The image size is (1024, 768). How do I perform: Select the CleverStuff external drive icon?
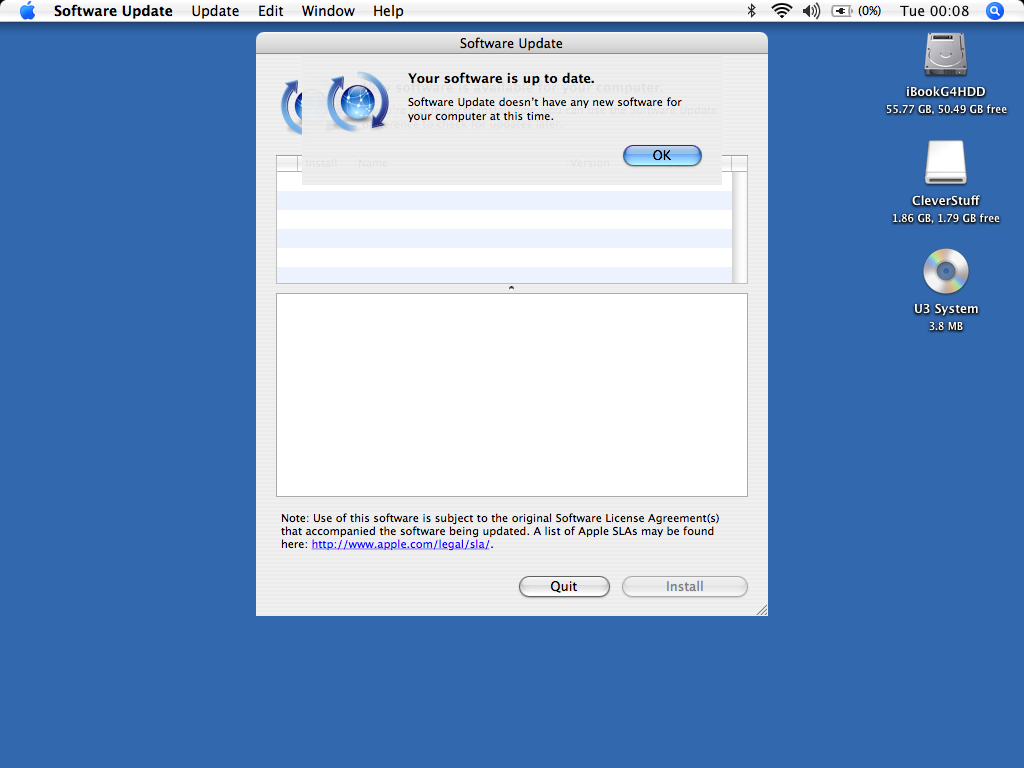945,163
